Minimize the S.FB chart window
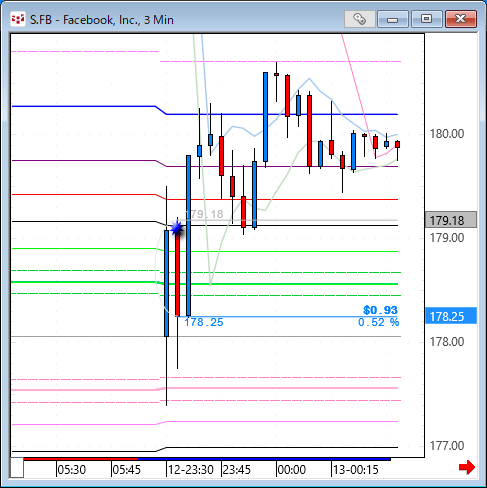Image resolution: width=487 pixels, height=488 pixels. click(x=393, y=19)
